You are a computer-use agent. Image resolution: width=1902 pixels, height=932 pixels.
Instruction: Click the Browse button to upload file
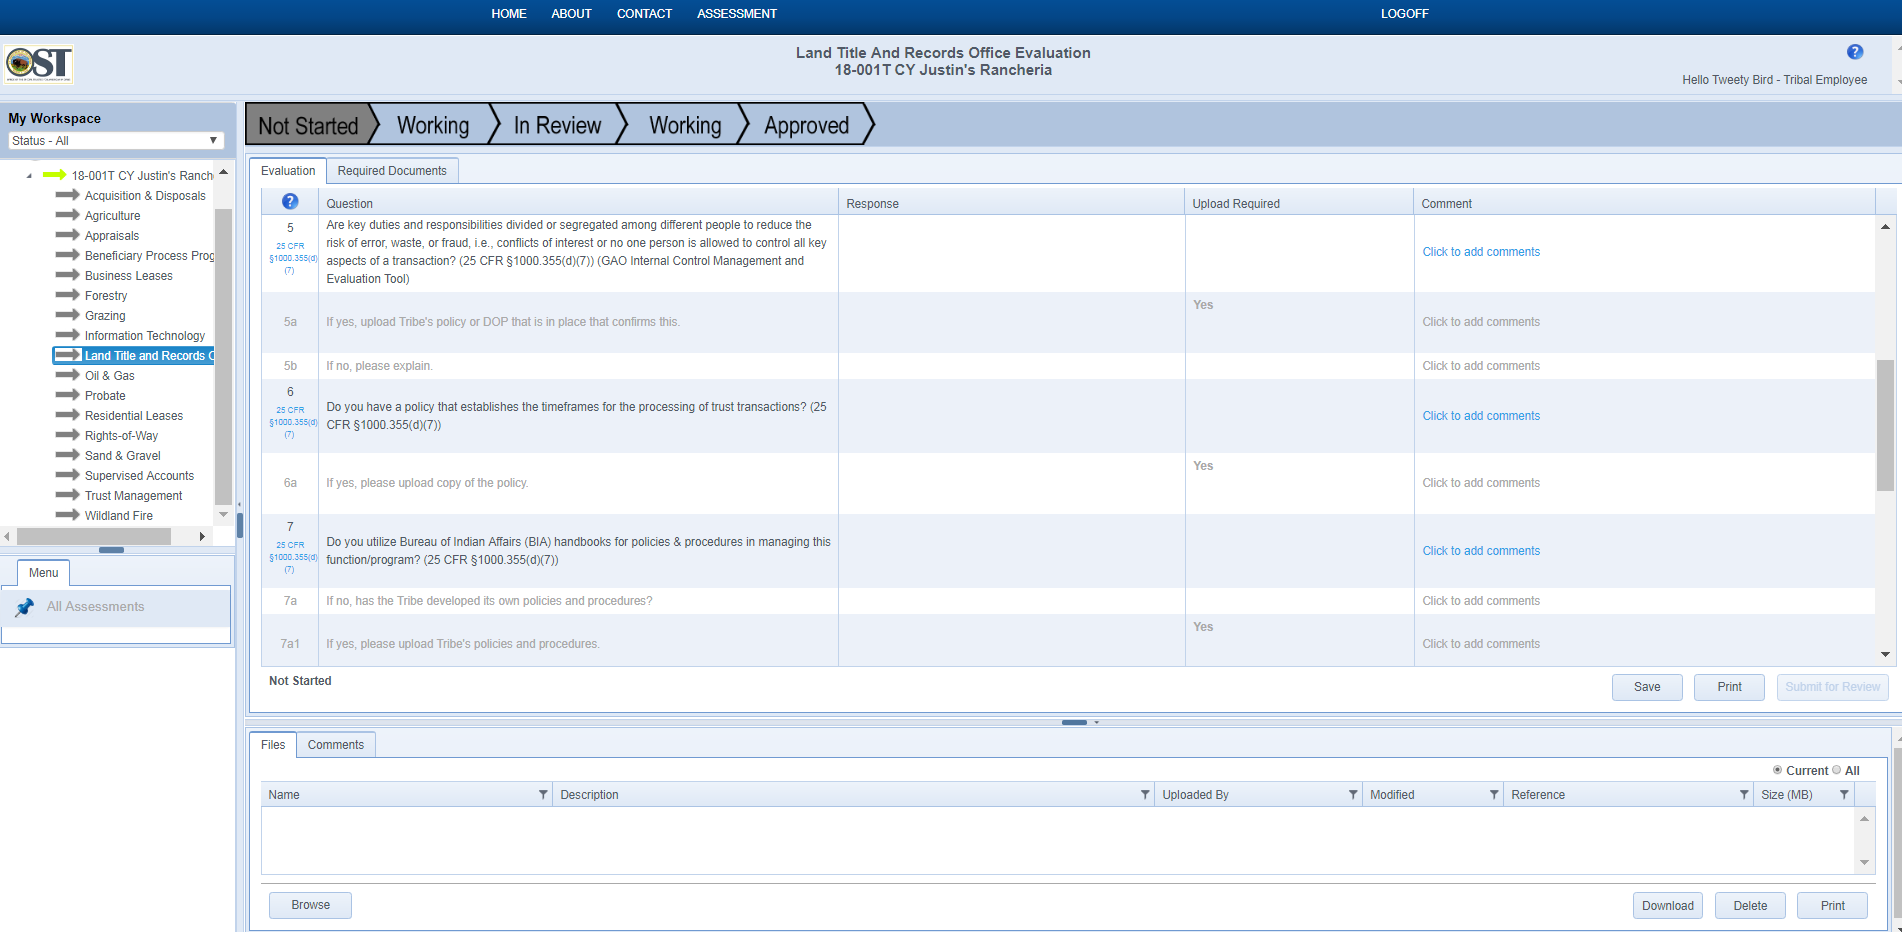coord(310,905)
